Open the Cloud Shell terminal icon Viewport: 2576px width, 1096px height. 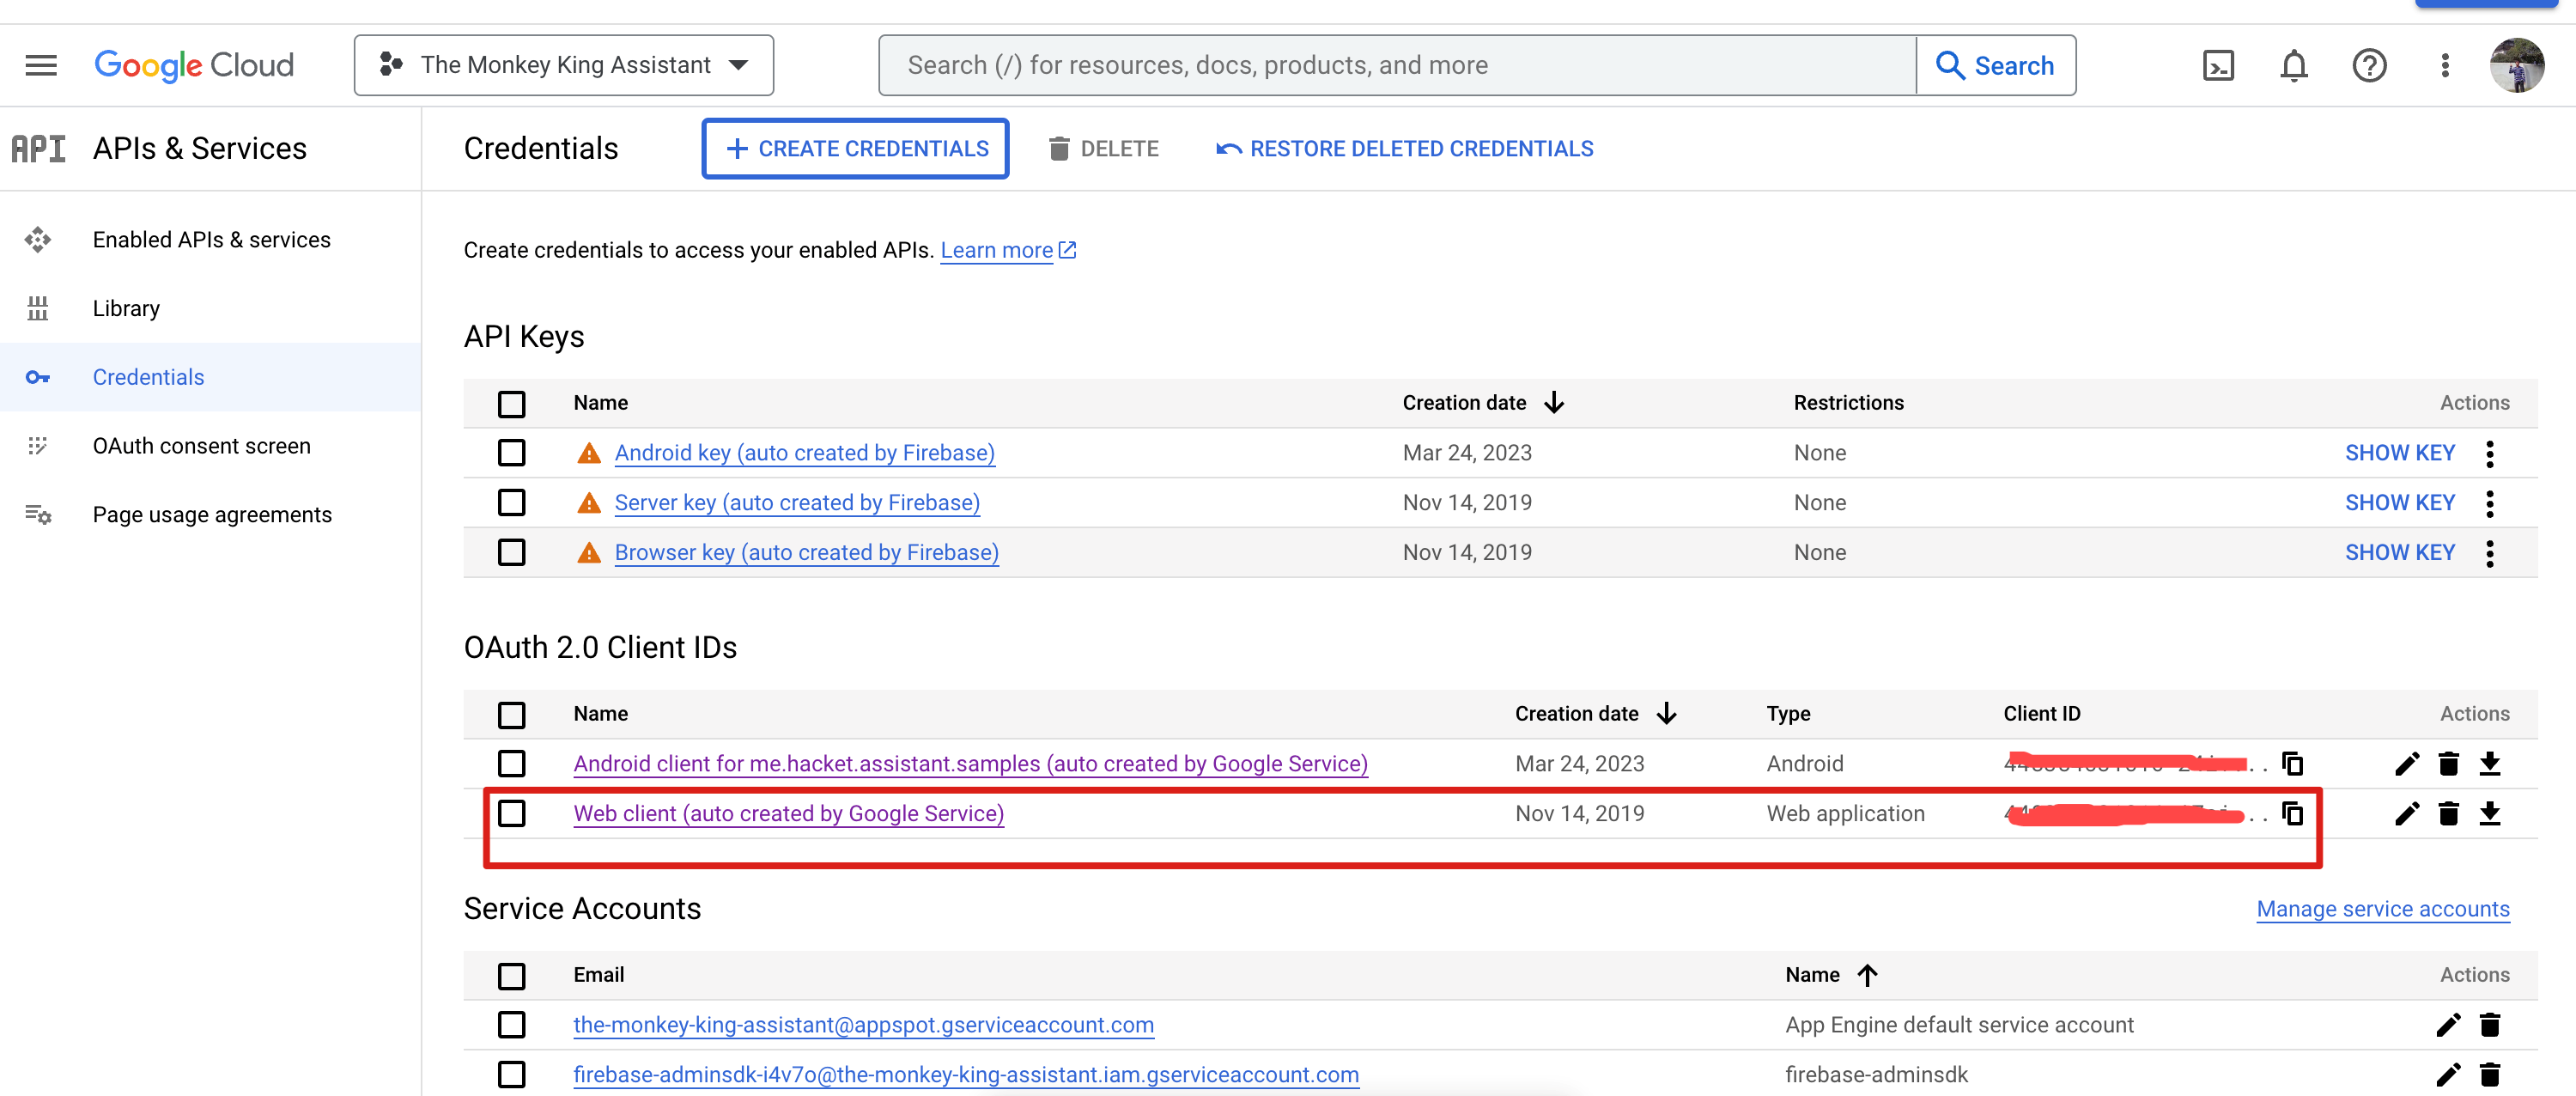pos(2217,66)
